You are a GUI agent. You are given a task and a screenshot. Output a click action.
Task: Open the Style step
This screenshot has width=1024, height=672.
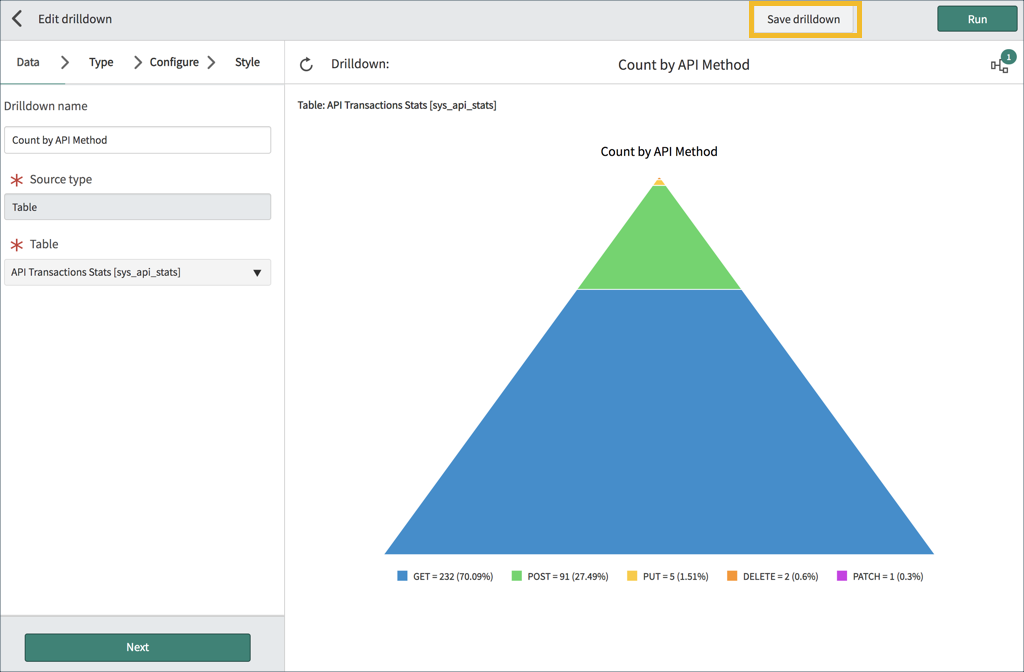[x=247, y=61]
